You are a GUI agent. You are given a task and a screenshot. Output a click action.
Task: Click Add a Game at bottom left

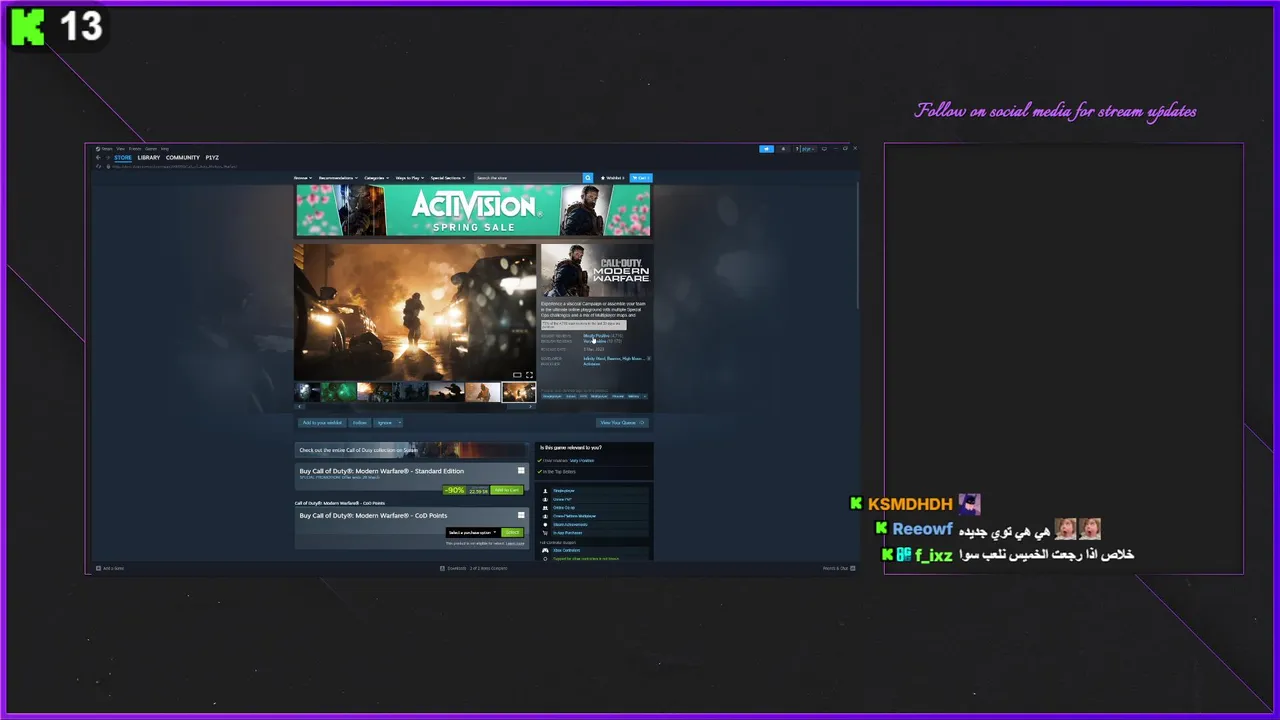tap(110, 568)
